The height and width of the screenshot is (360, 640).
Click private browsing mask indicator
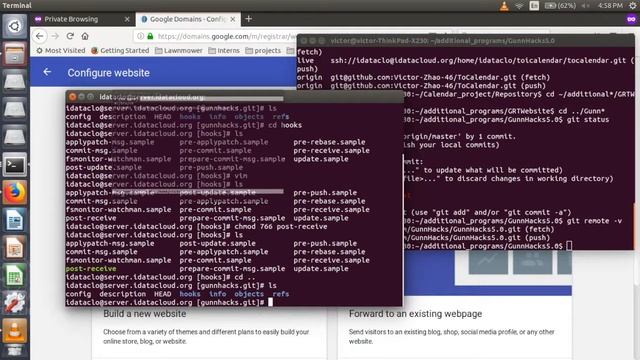tap(631, 19)
